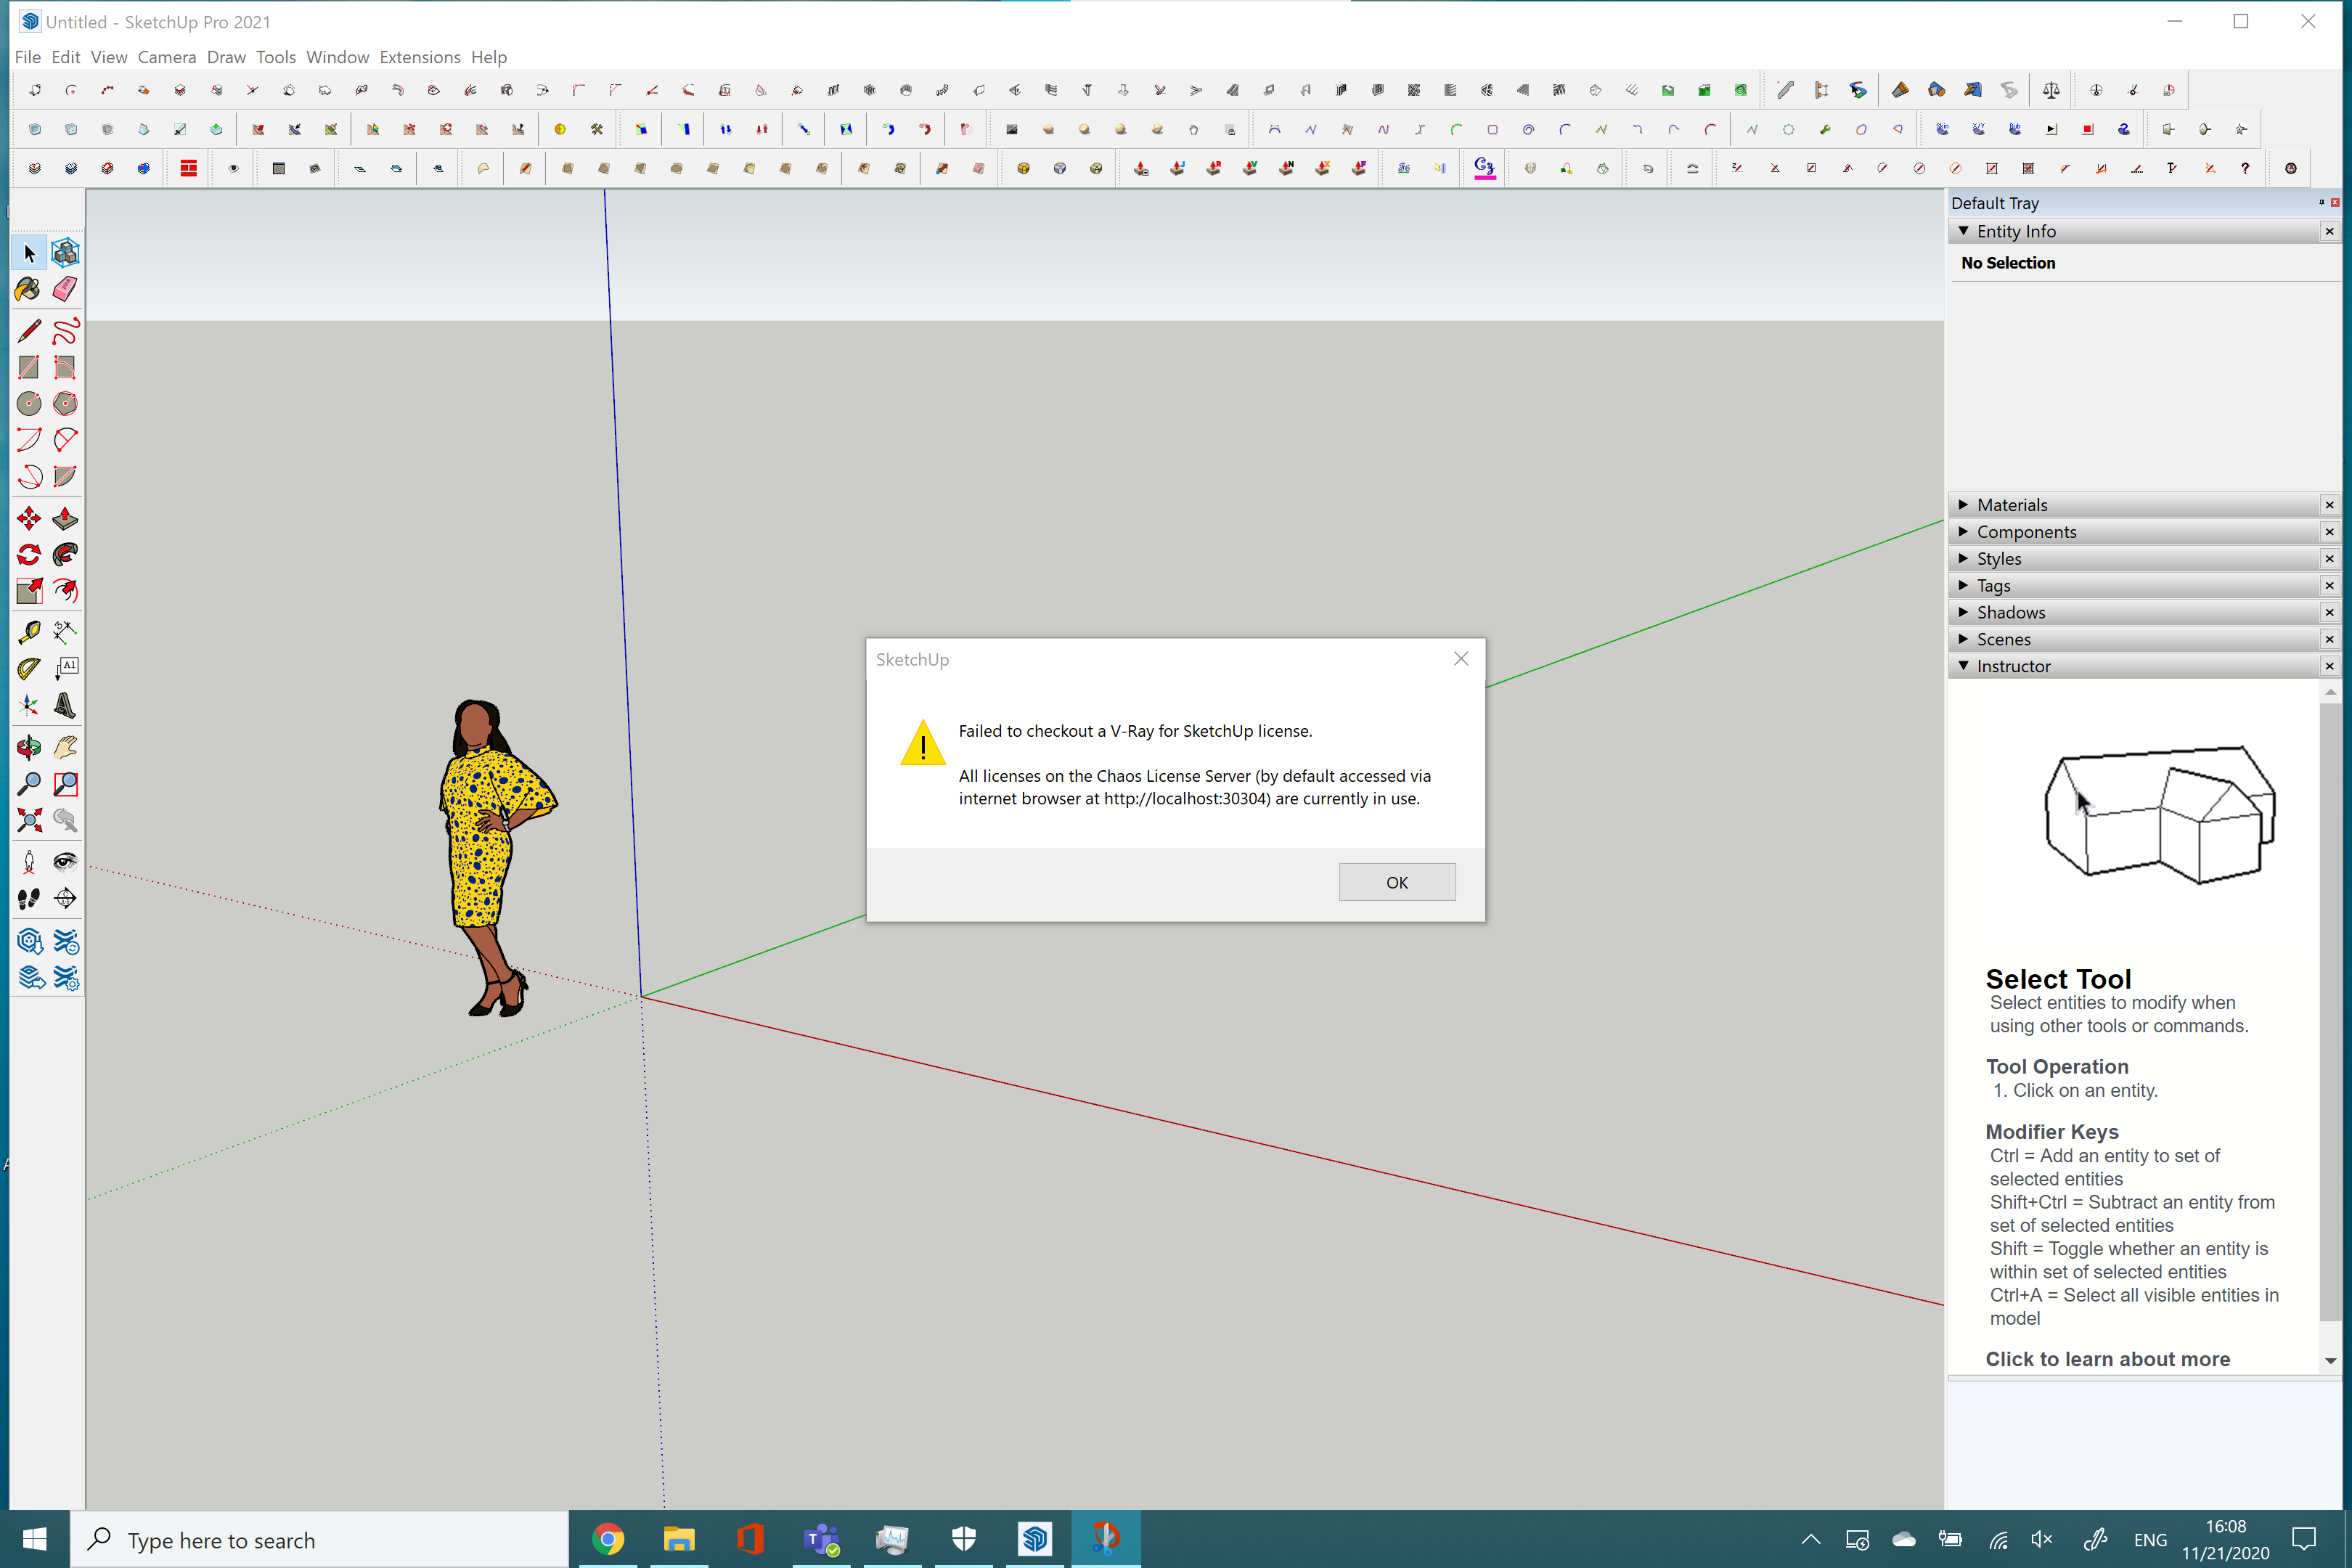Click the Windows search box
The image size is (2352, 1568).
[319, 1539]
